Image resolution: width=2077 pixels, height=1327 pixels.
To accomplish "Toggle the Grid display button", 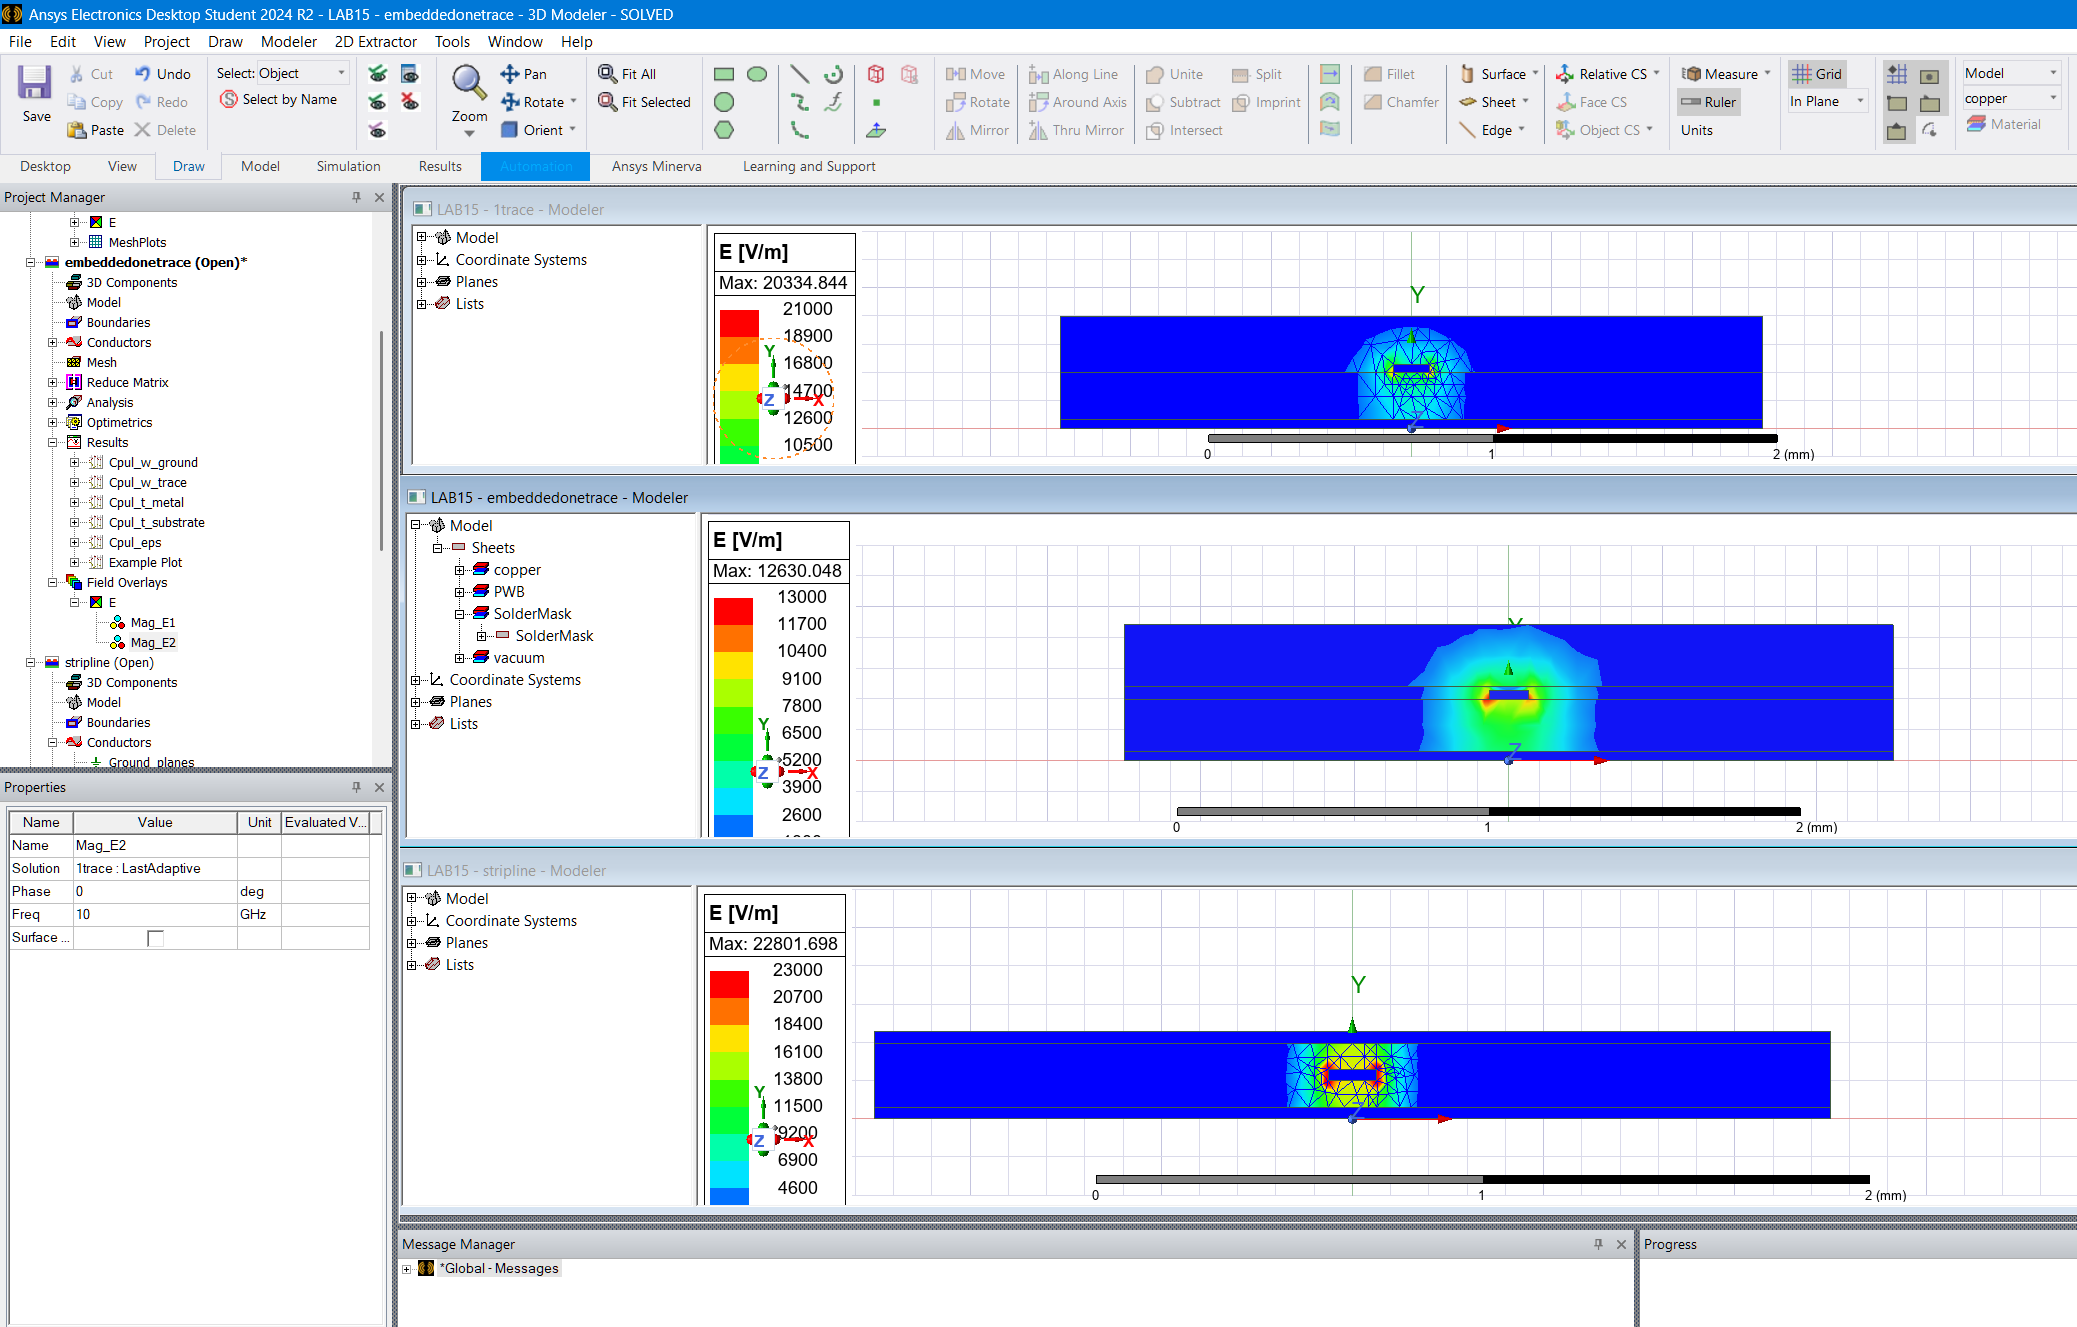I will click(x=1817, y=74).
